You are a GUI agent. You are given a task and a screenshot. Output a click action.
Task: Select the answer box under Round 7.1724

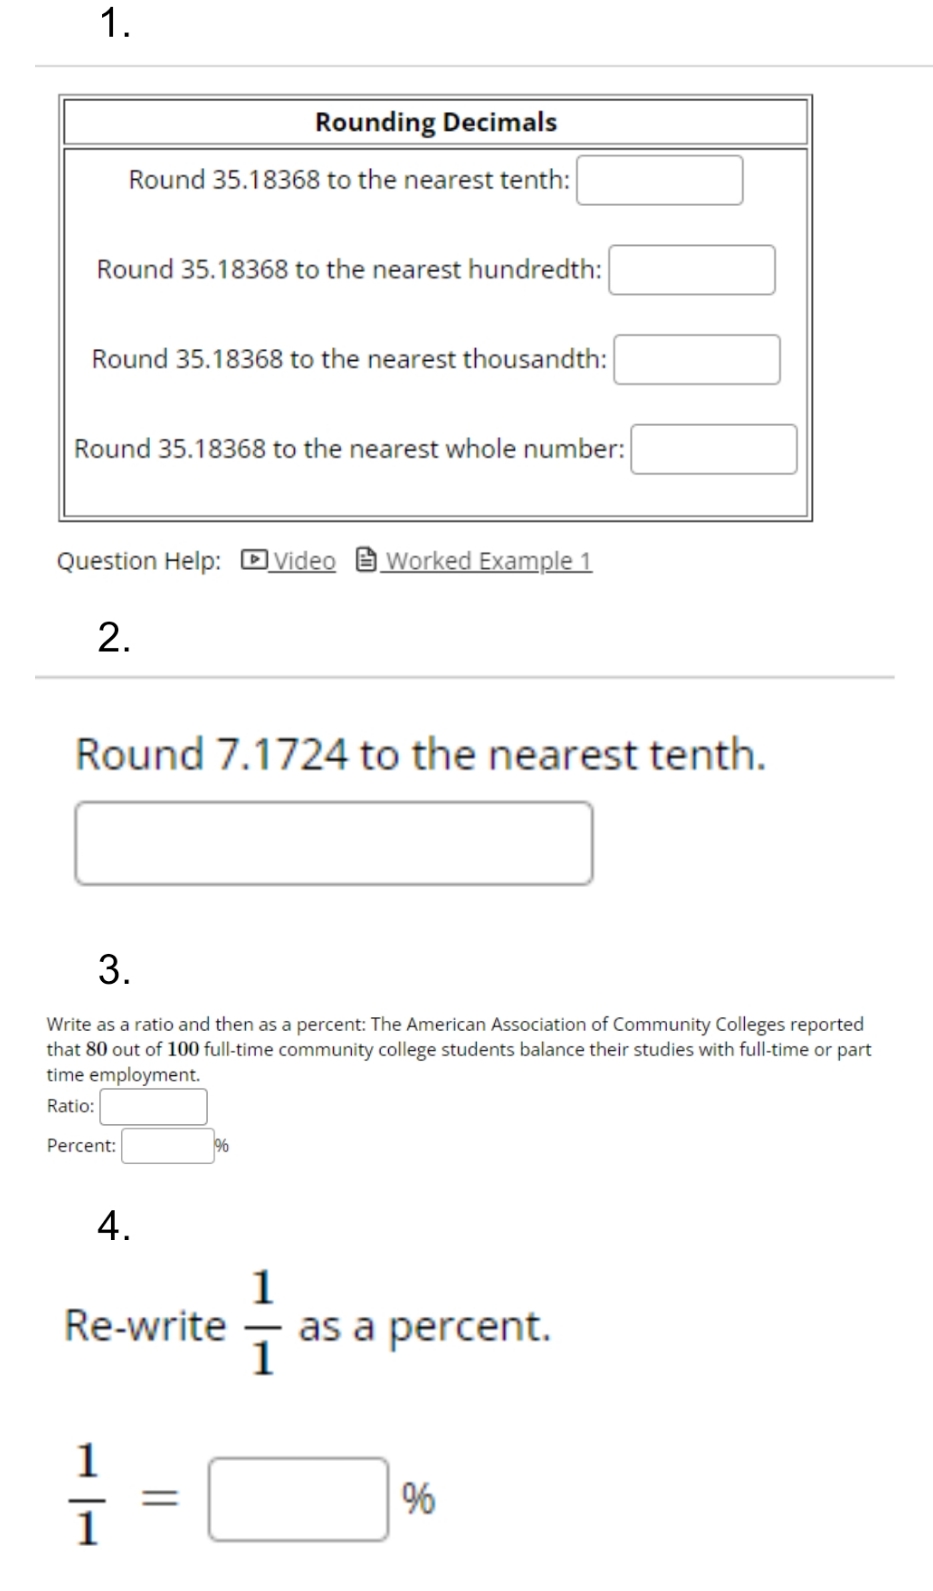tap(333, 843)
